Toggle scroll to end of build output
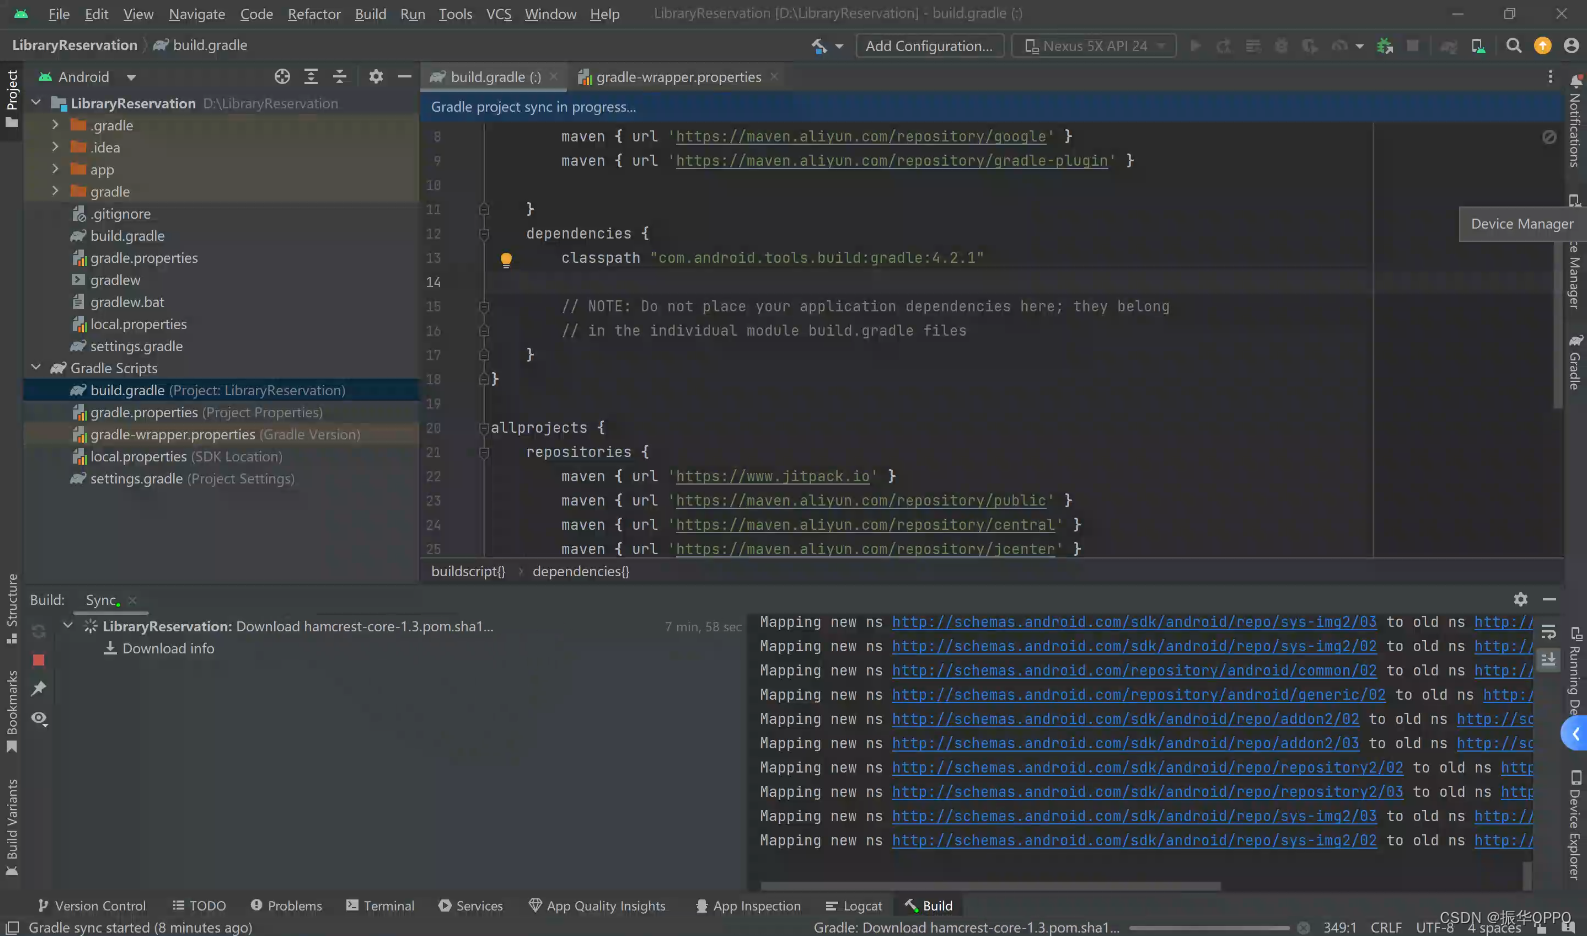Image resolution: width=1587 pixels, height=936 pixels. tap(1548, 660)
